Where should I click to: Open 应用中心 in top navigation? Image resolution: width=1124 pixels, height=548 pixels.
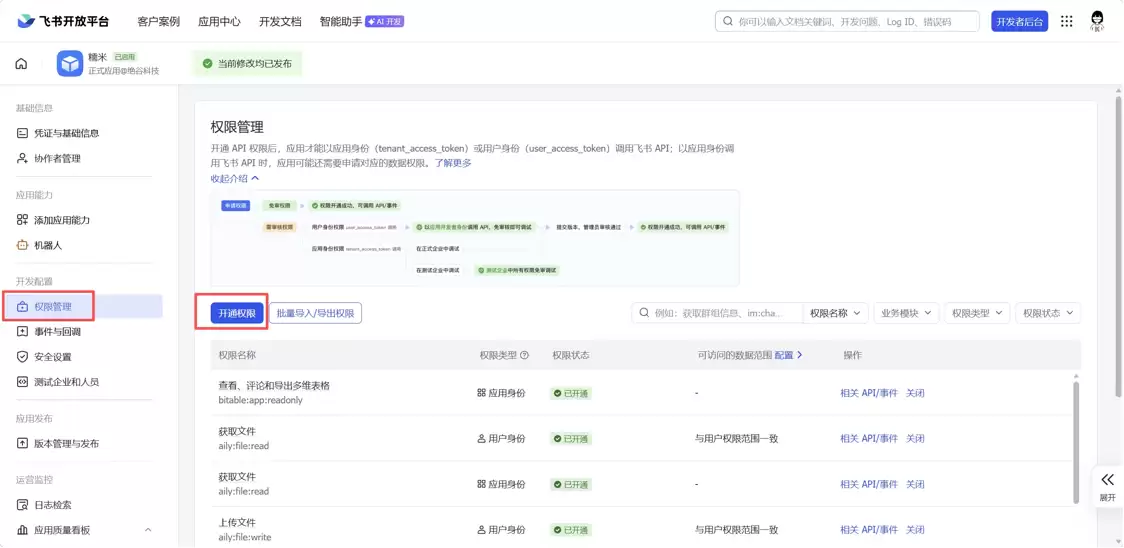coord(219,22)
